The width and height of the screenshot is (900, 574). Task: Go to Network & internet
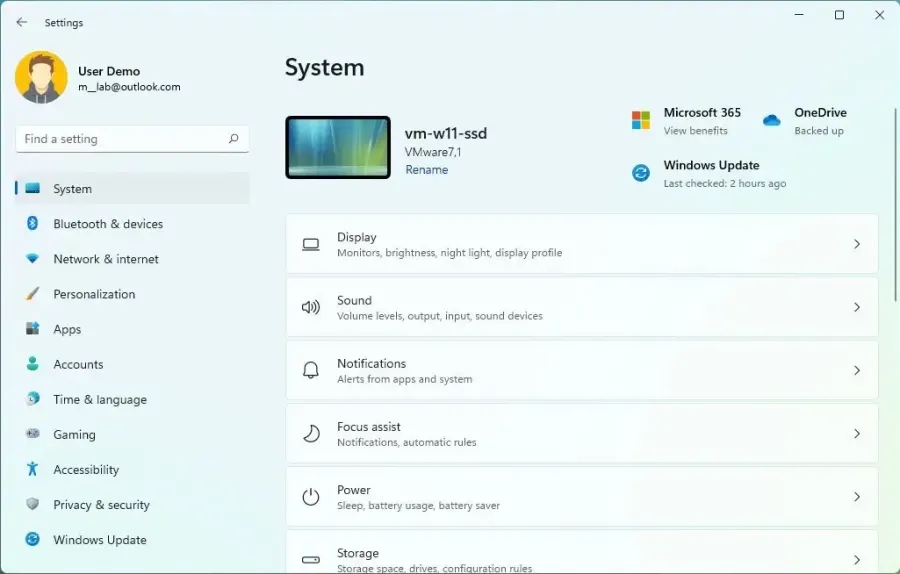(133, 259)
